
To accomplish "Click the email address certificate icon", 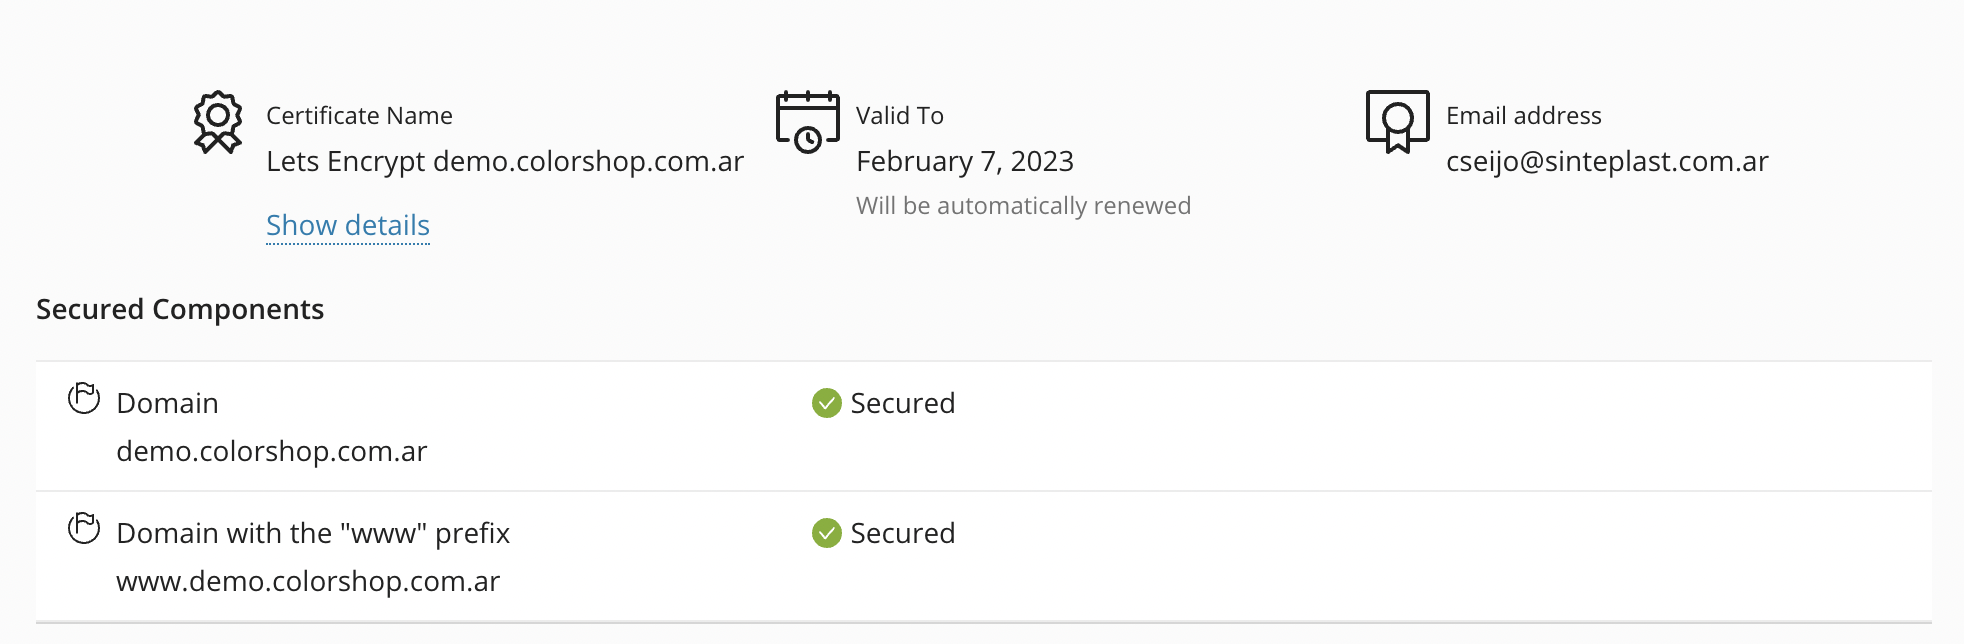I will tap(1397, 122).
